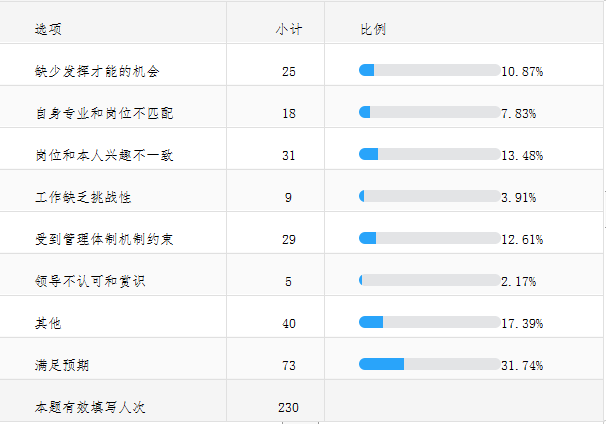Click the count value 73
This screenshot has height=424, width=606.
click(x=289, y=366)
